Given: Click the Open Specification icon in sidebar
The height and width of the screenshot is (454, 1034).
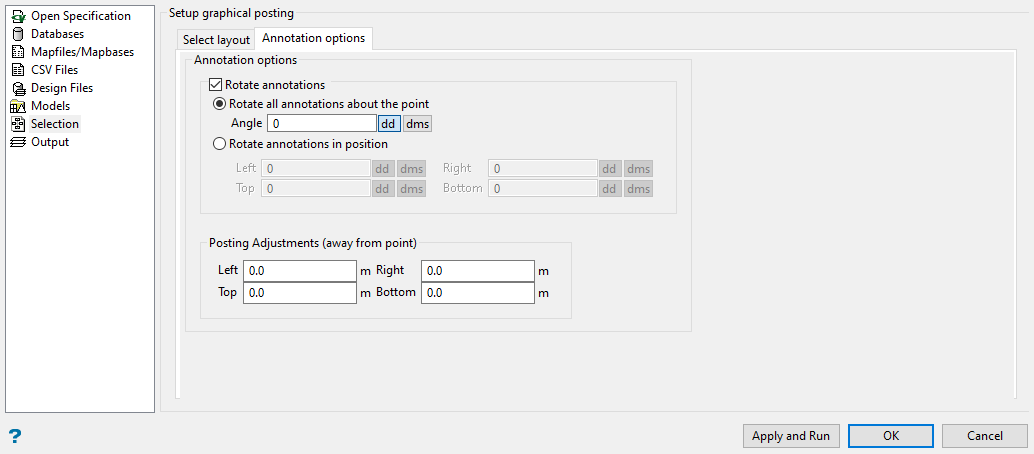Looking at the screenshot, I should coord(17,16).
